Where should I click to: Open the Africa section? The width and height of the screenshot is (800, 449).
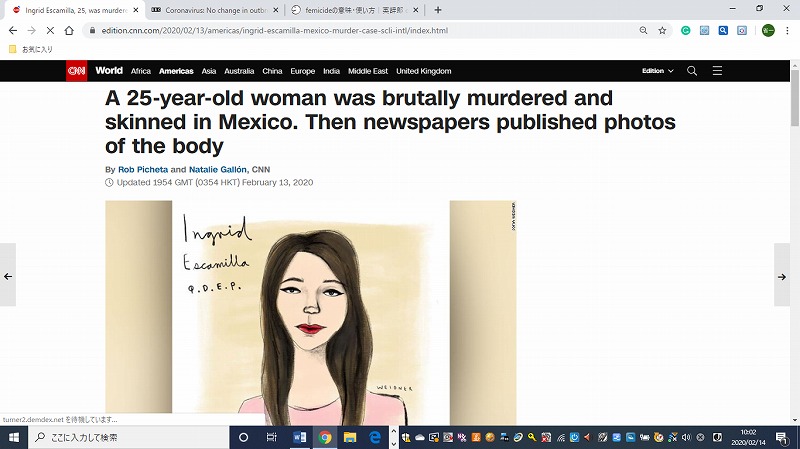[x=141, y=71]
